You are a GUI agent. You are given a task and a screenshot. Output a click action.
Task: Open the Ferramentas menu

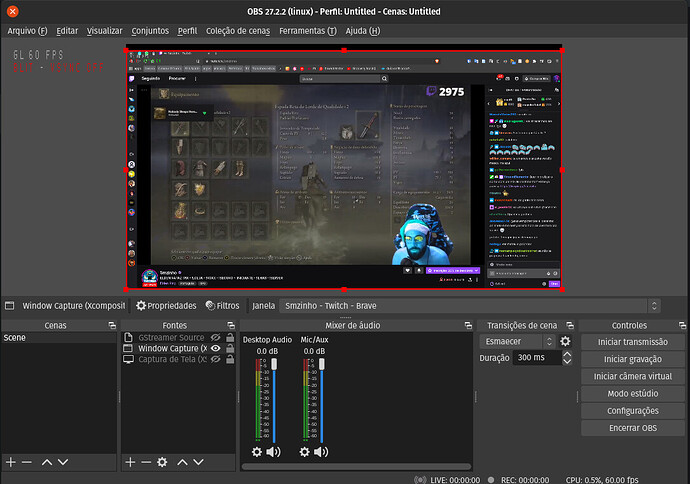(x=307, y=31)
